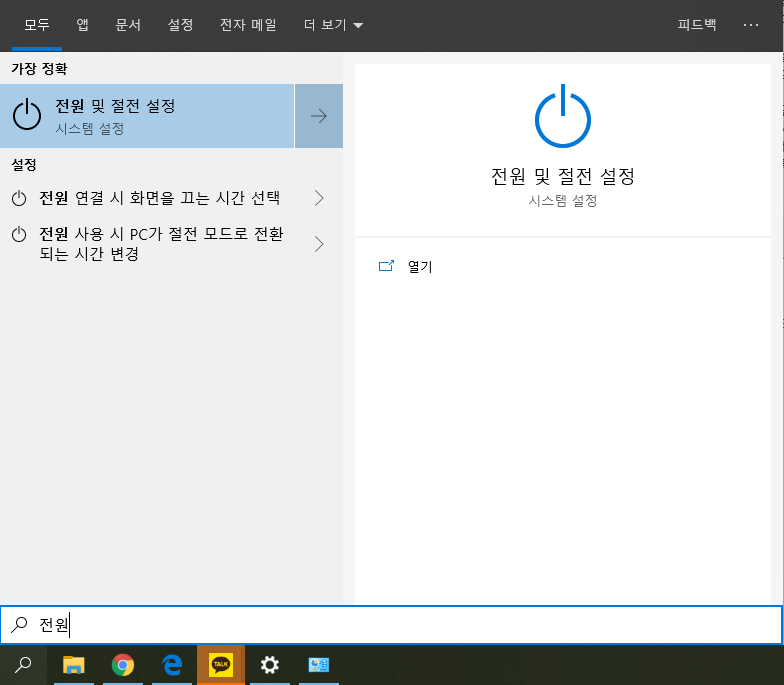Switch to the 설정 filter tab
784x685 pixels.
click(180, 25)
